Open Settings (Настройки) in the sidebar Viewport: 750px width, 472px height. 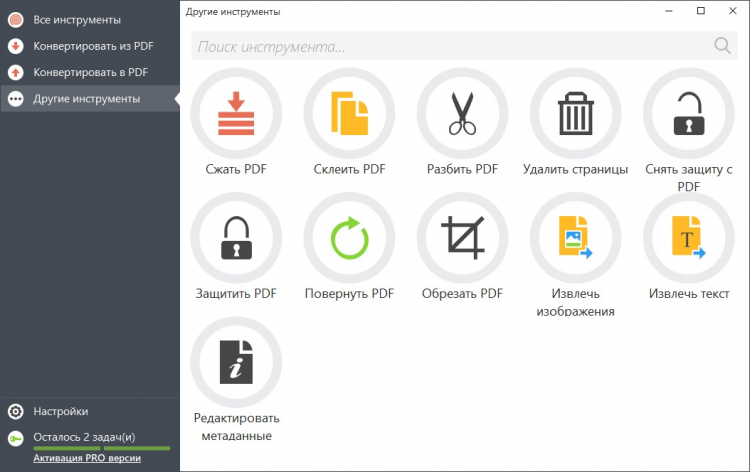60,411
